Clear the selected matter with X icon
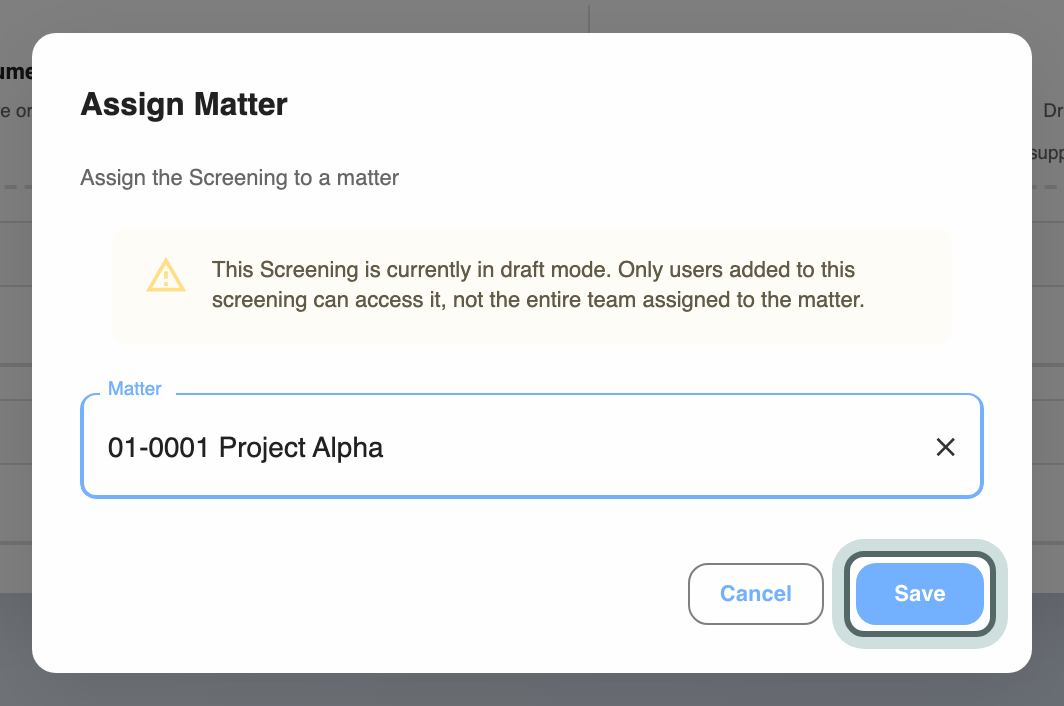 (x=945, y=447)
